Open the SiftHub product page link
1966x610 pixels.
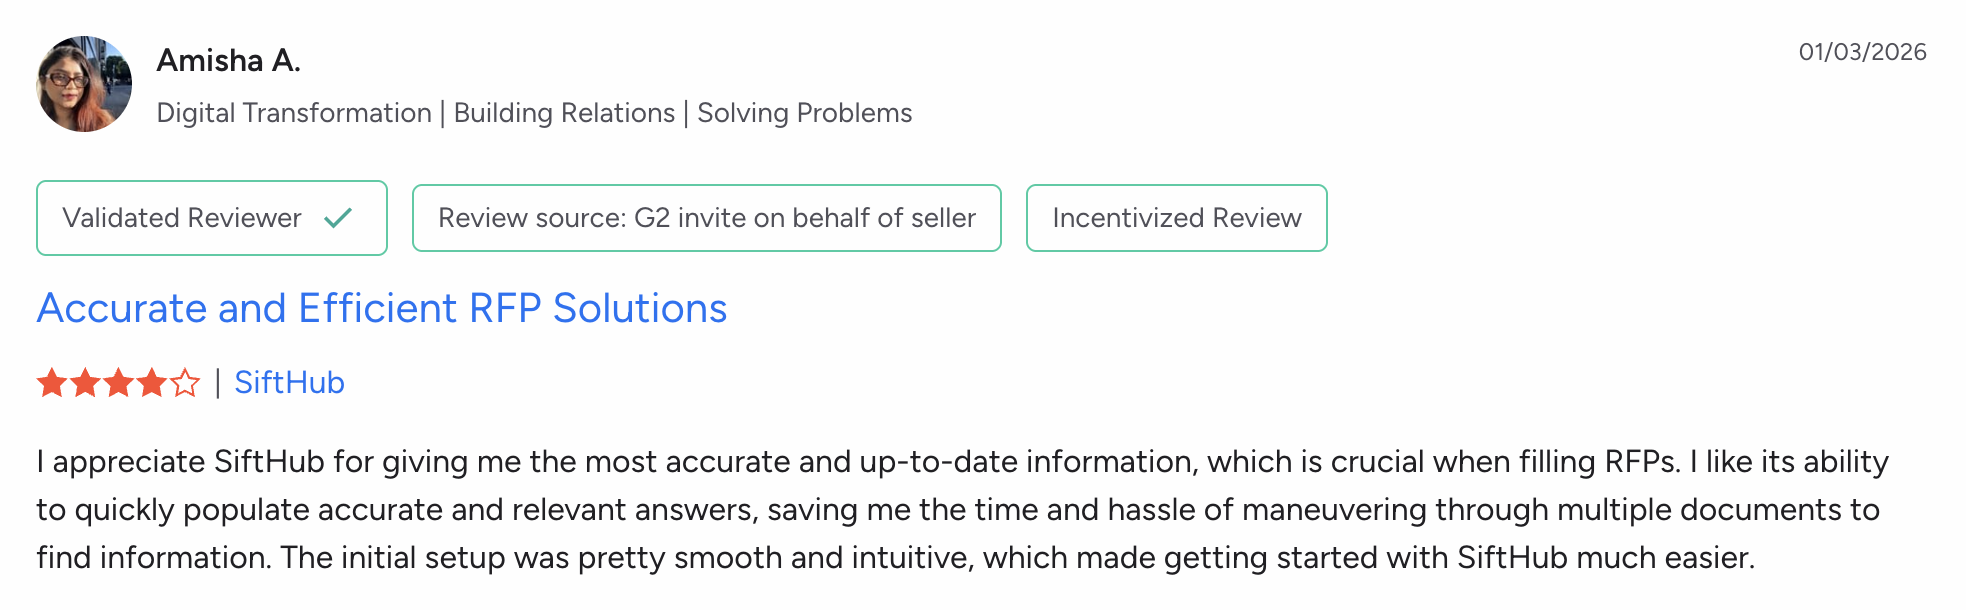click(290, 382)
